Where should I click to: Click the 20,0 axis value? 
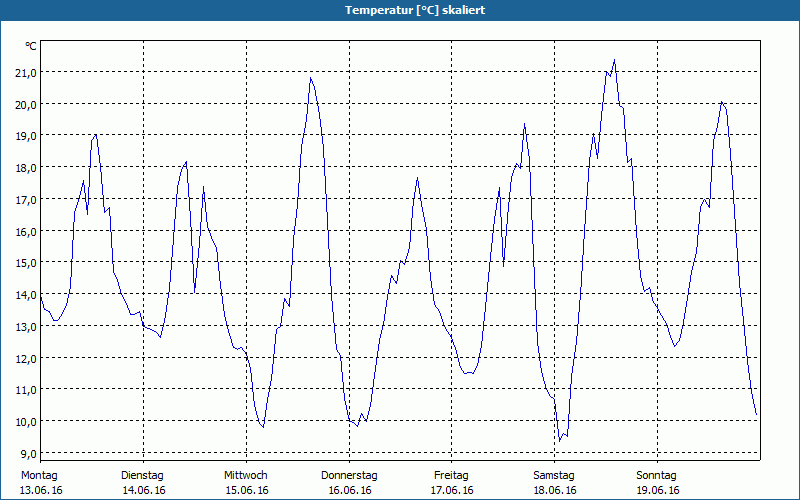tap(26, 105)
